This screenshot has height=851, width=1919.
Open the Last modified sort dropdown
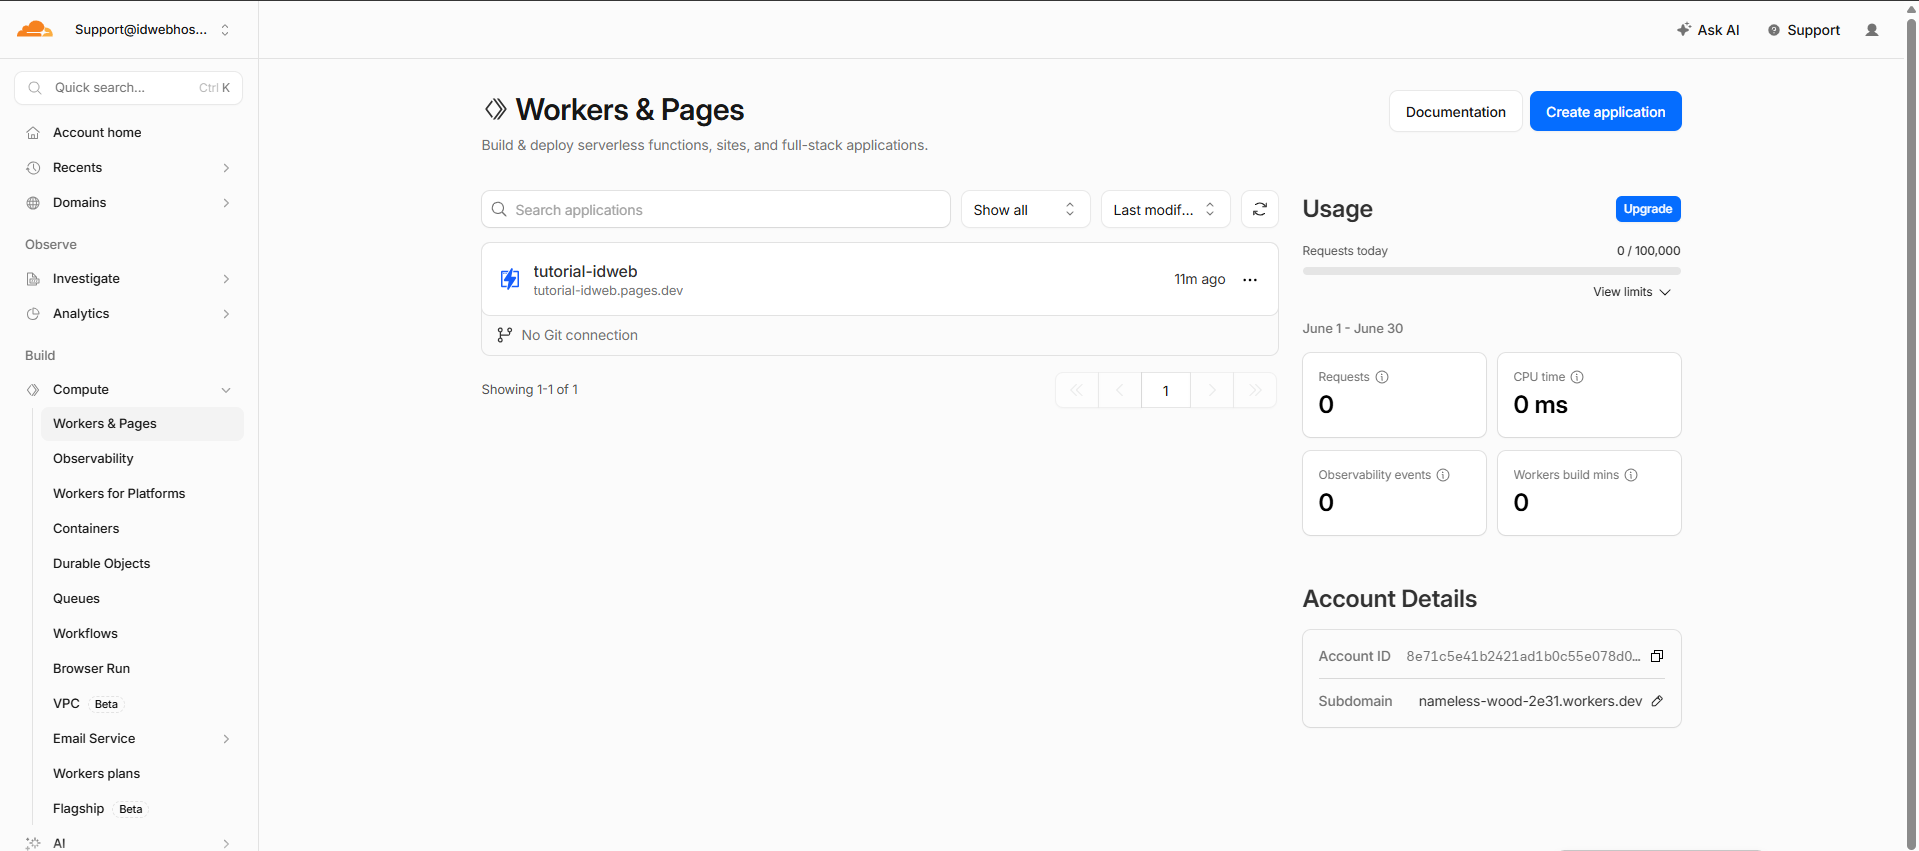[1165, 209]
